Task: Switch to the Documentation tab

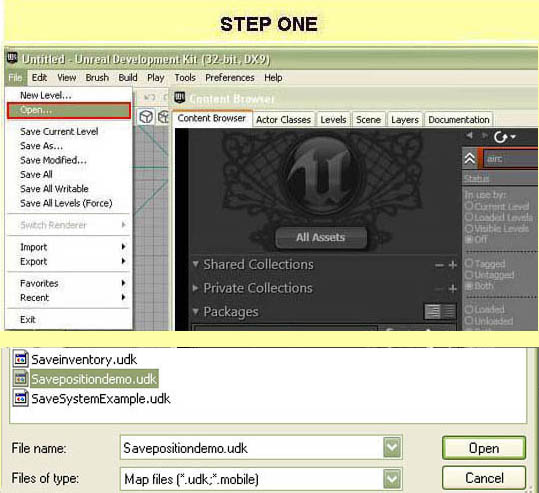Action: 459,120
